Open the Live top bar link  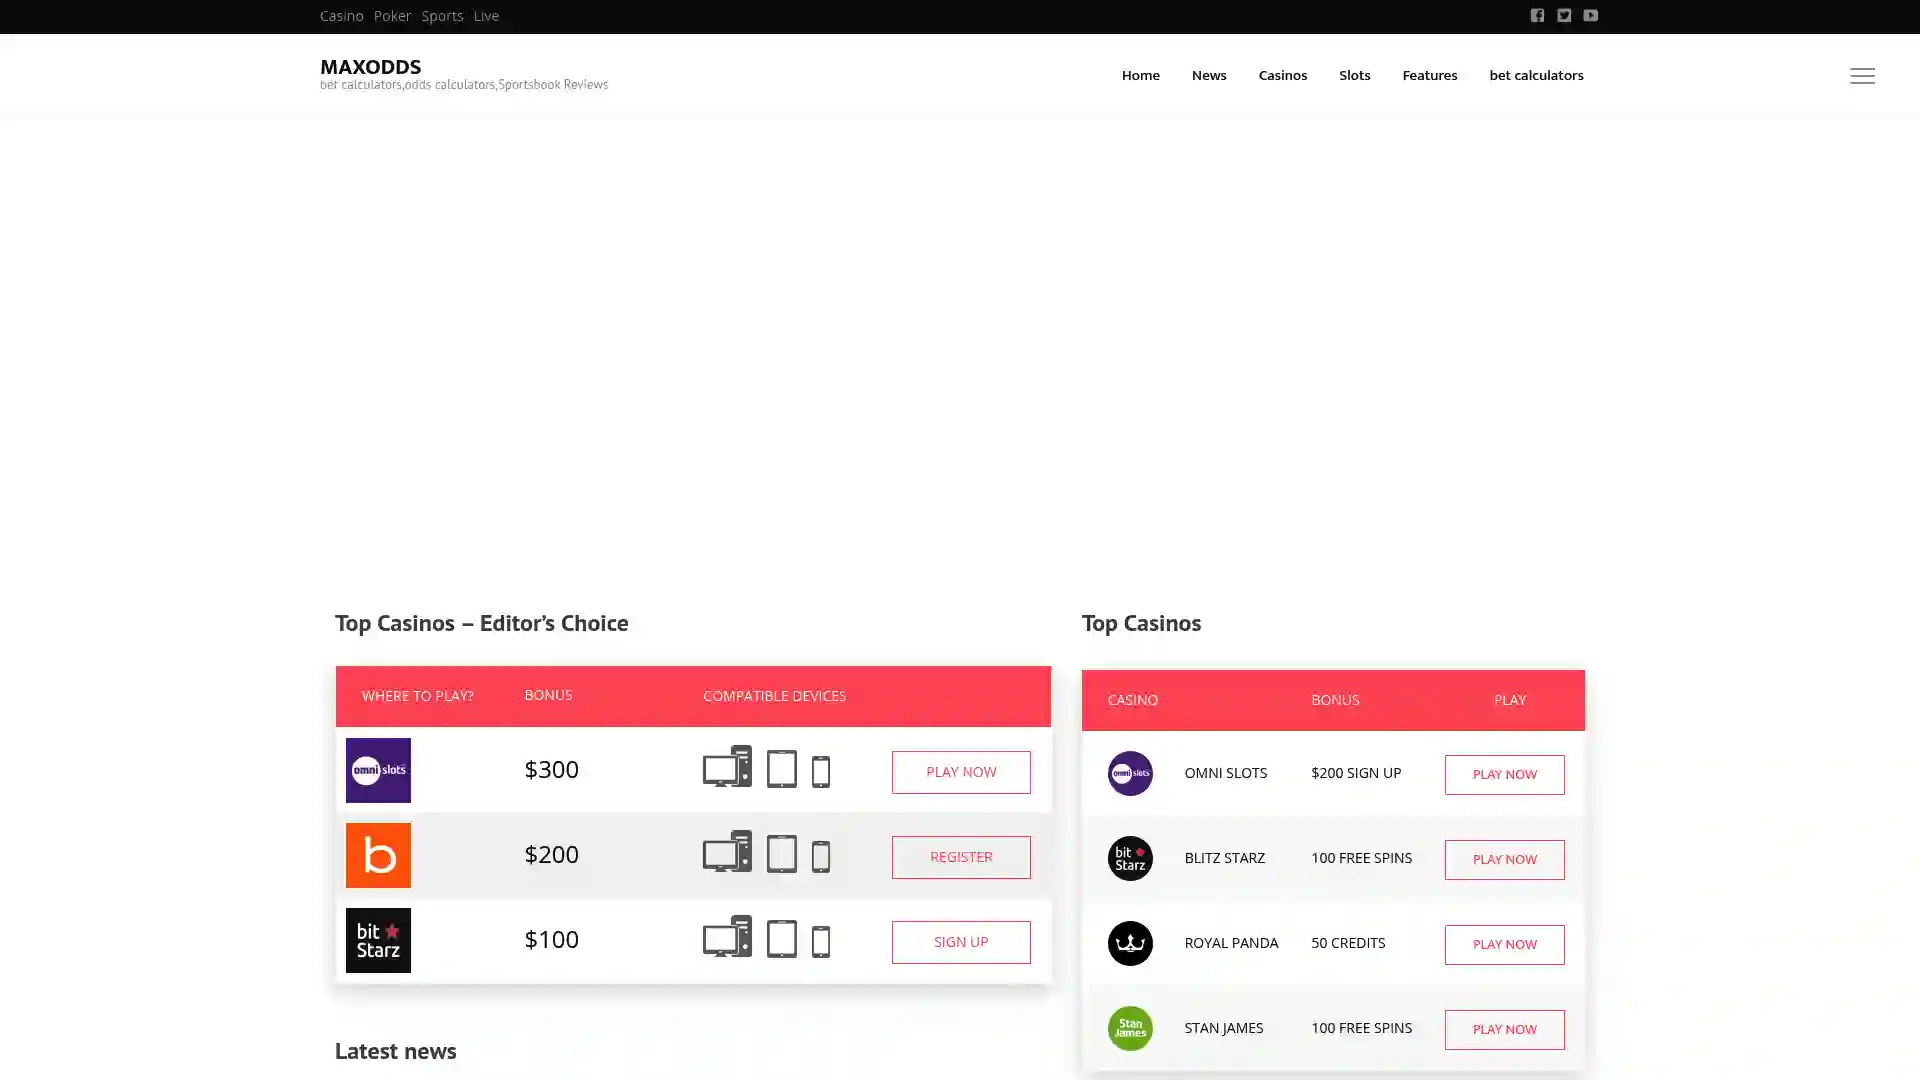click(486, 16)
